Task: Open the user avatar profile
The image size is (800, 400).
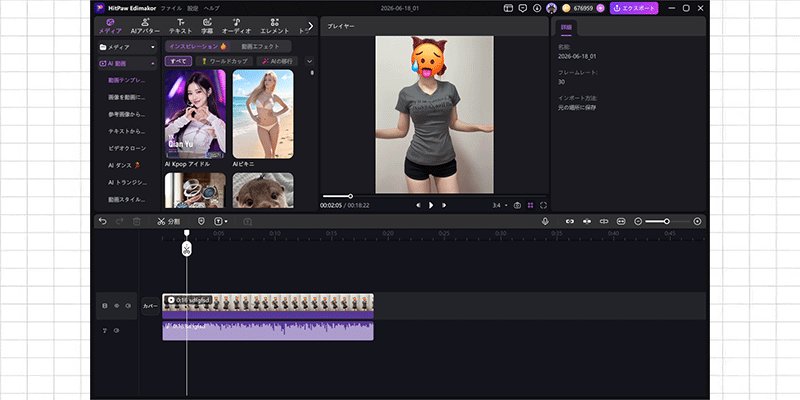Action: click(x=551, y=8)
